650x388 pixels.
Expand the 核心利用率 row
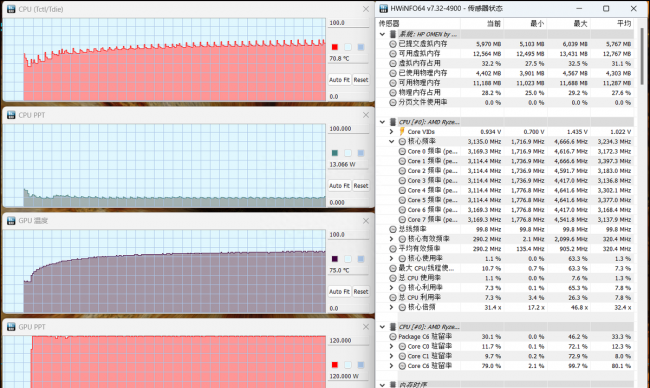(391, 288)
